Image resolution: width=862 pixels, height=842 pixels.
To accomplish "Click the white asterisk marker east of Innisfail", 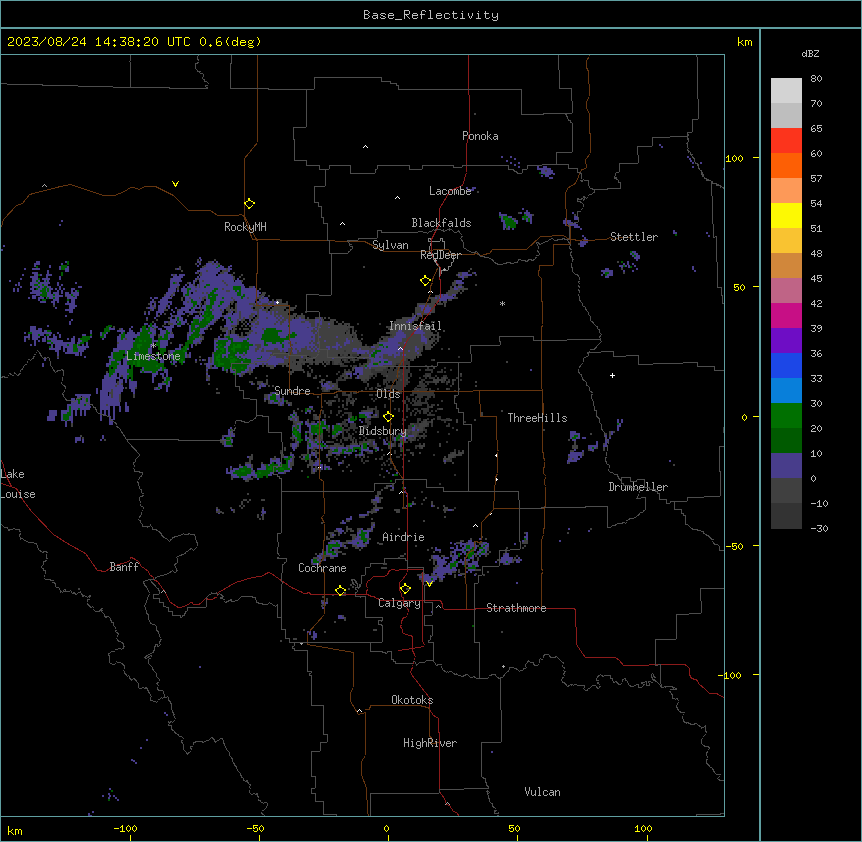I will pyautogui.click(x=502, y=303).
